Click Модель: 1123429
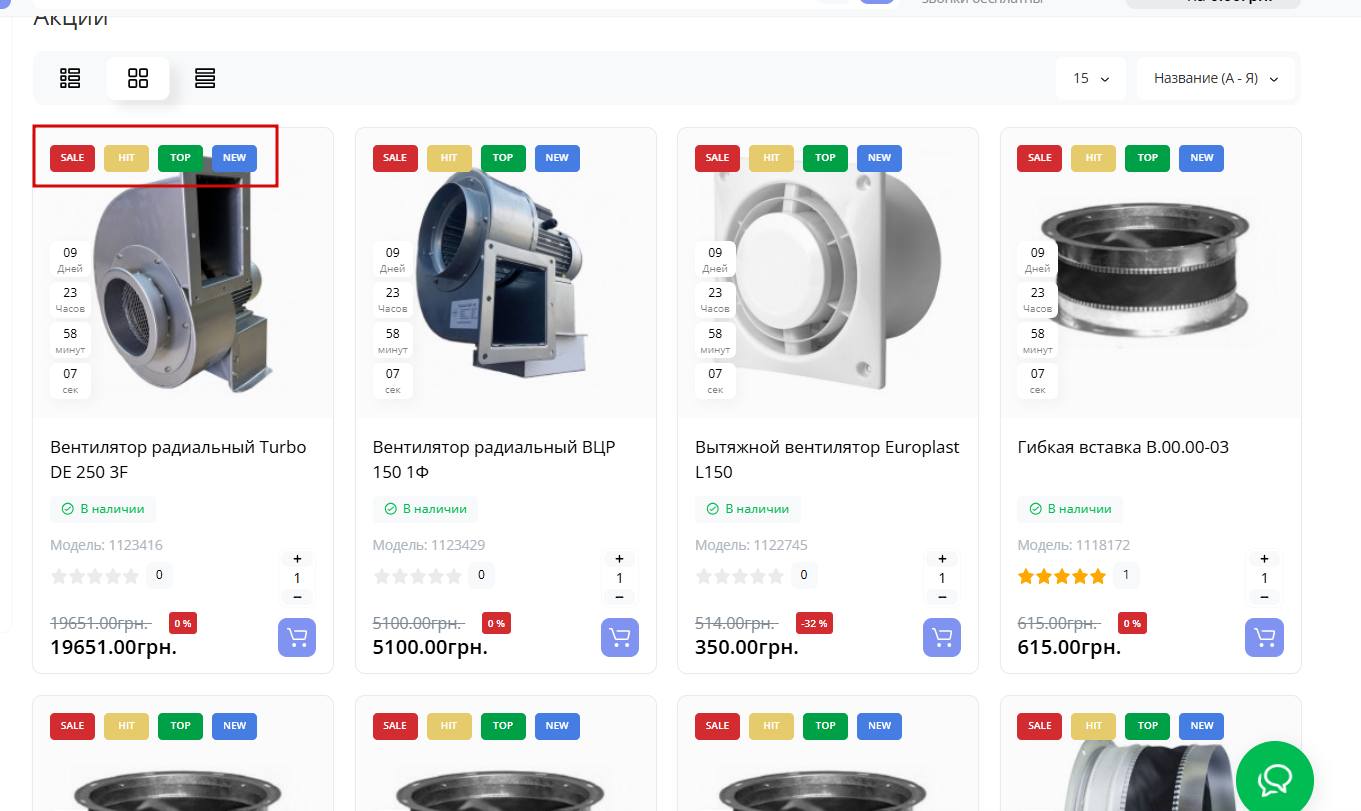Screen dimensions: 1361x811 [429, 545]
